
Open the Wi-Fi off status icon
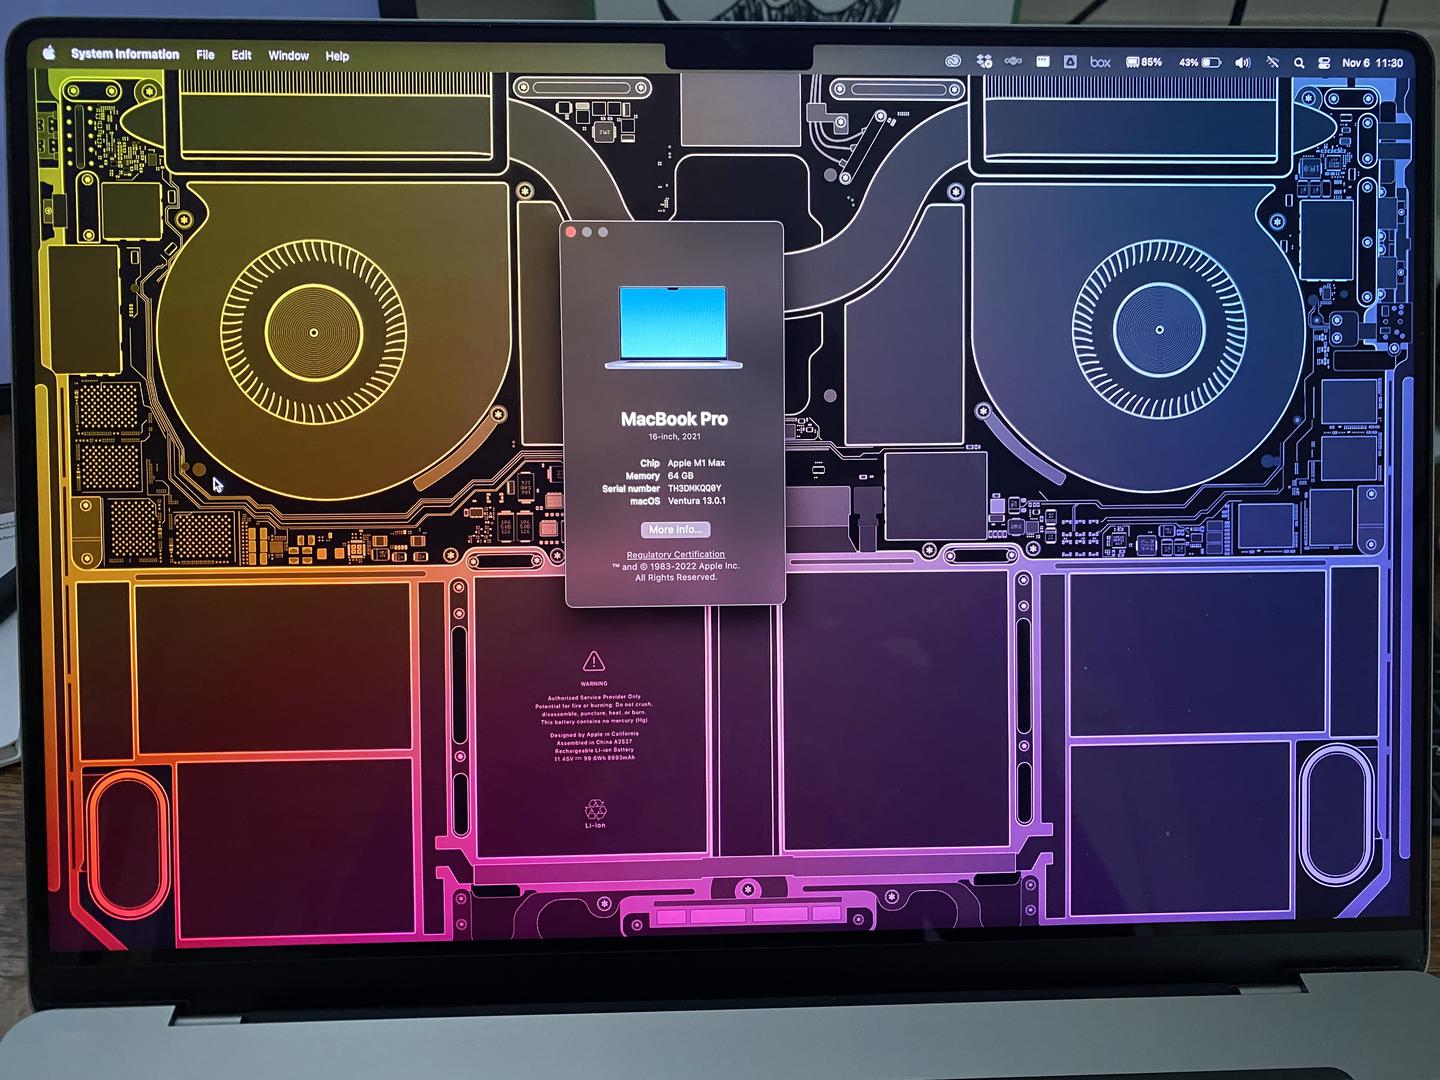coord(1272,62)
